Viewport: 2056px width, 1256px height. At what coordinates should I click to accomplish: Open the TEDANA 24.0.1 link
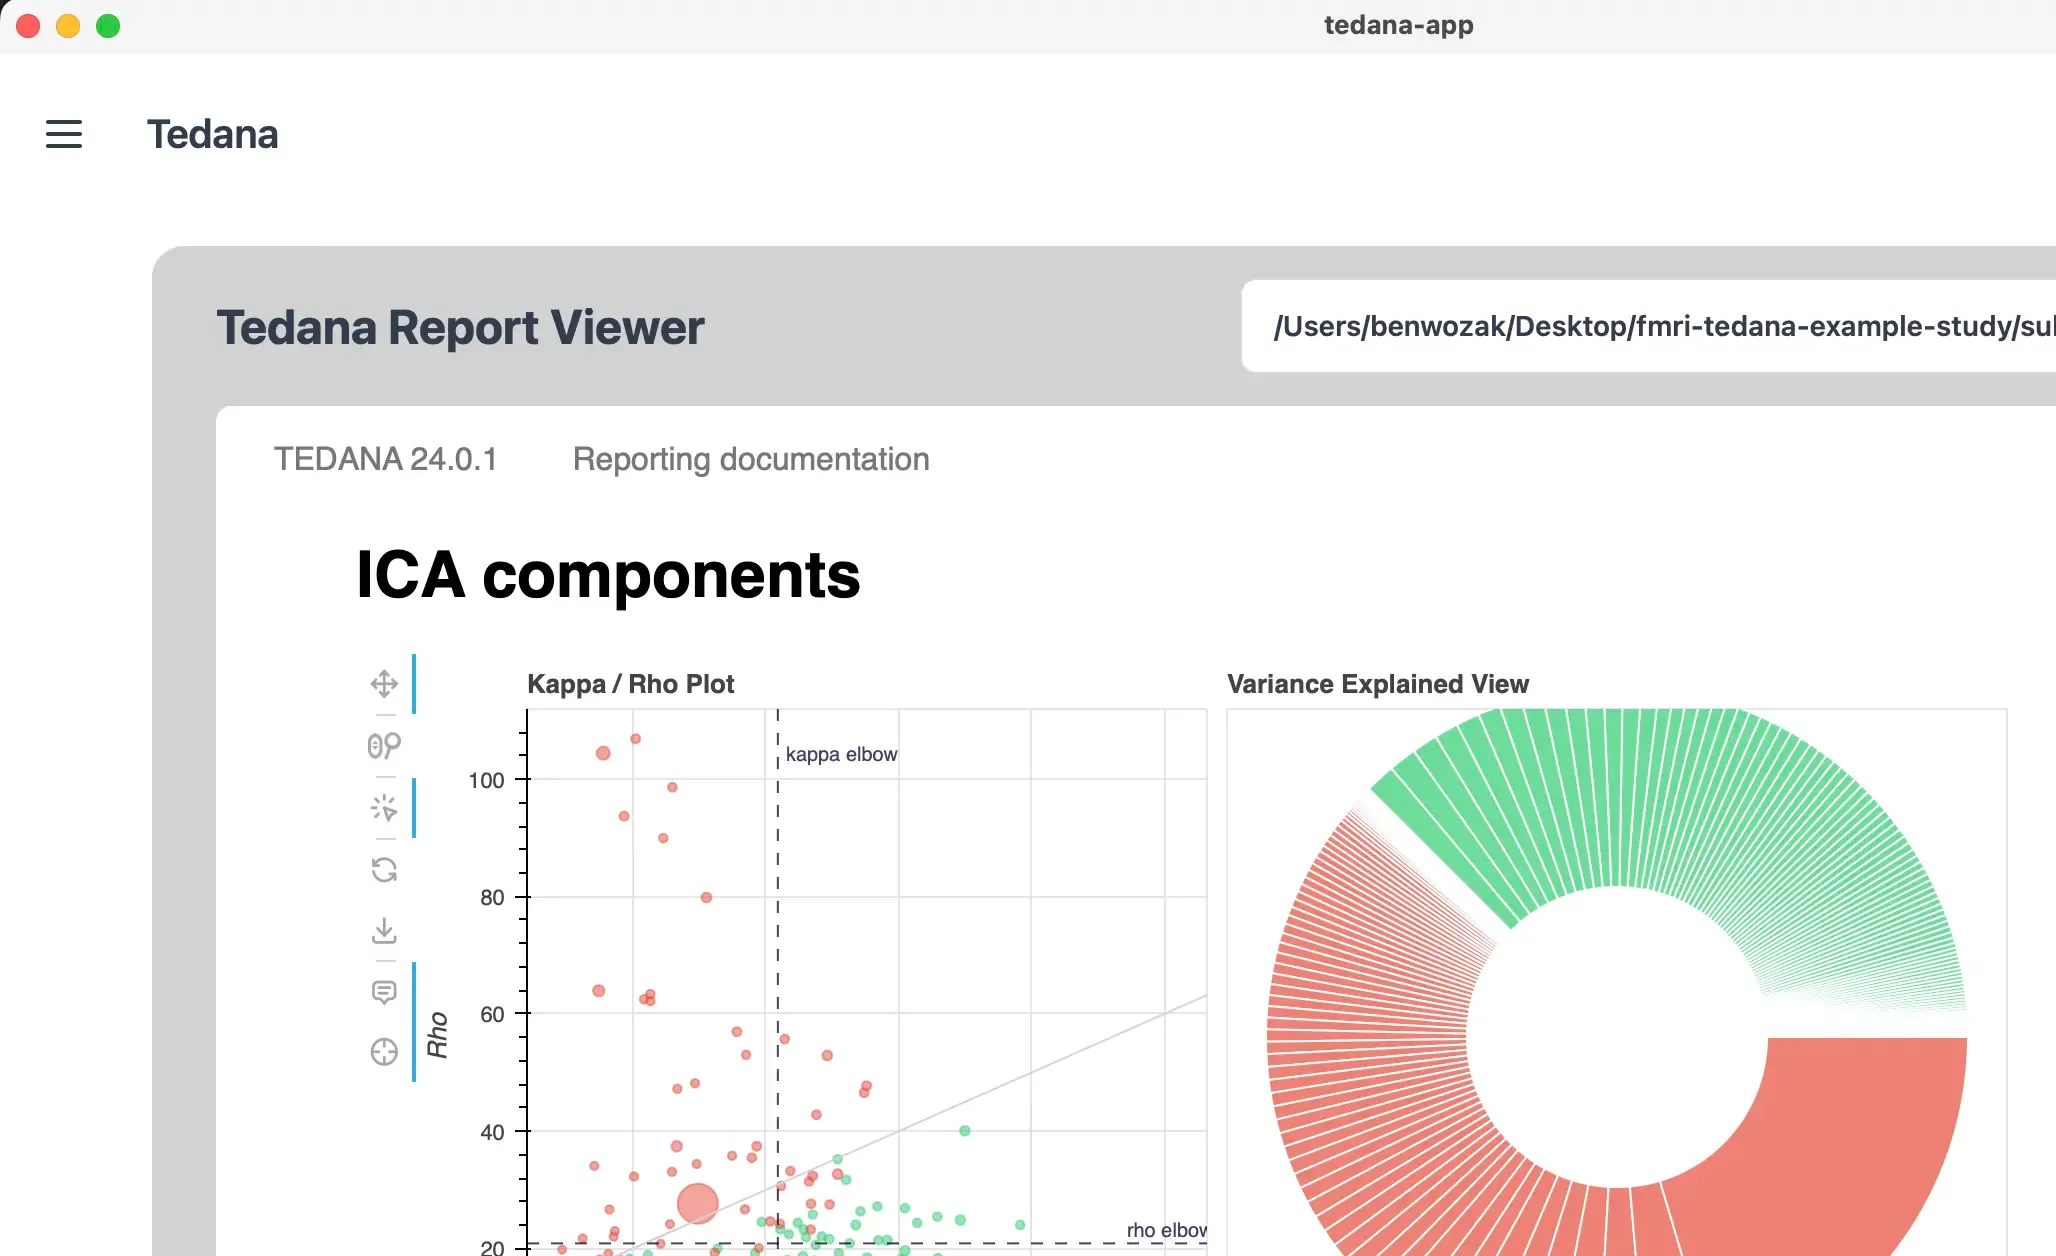click(x=385, y=459)
